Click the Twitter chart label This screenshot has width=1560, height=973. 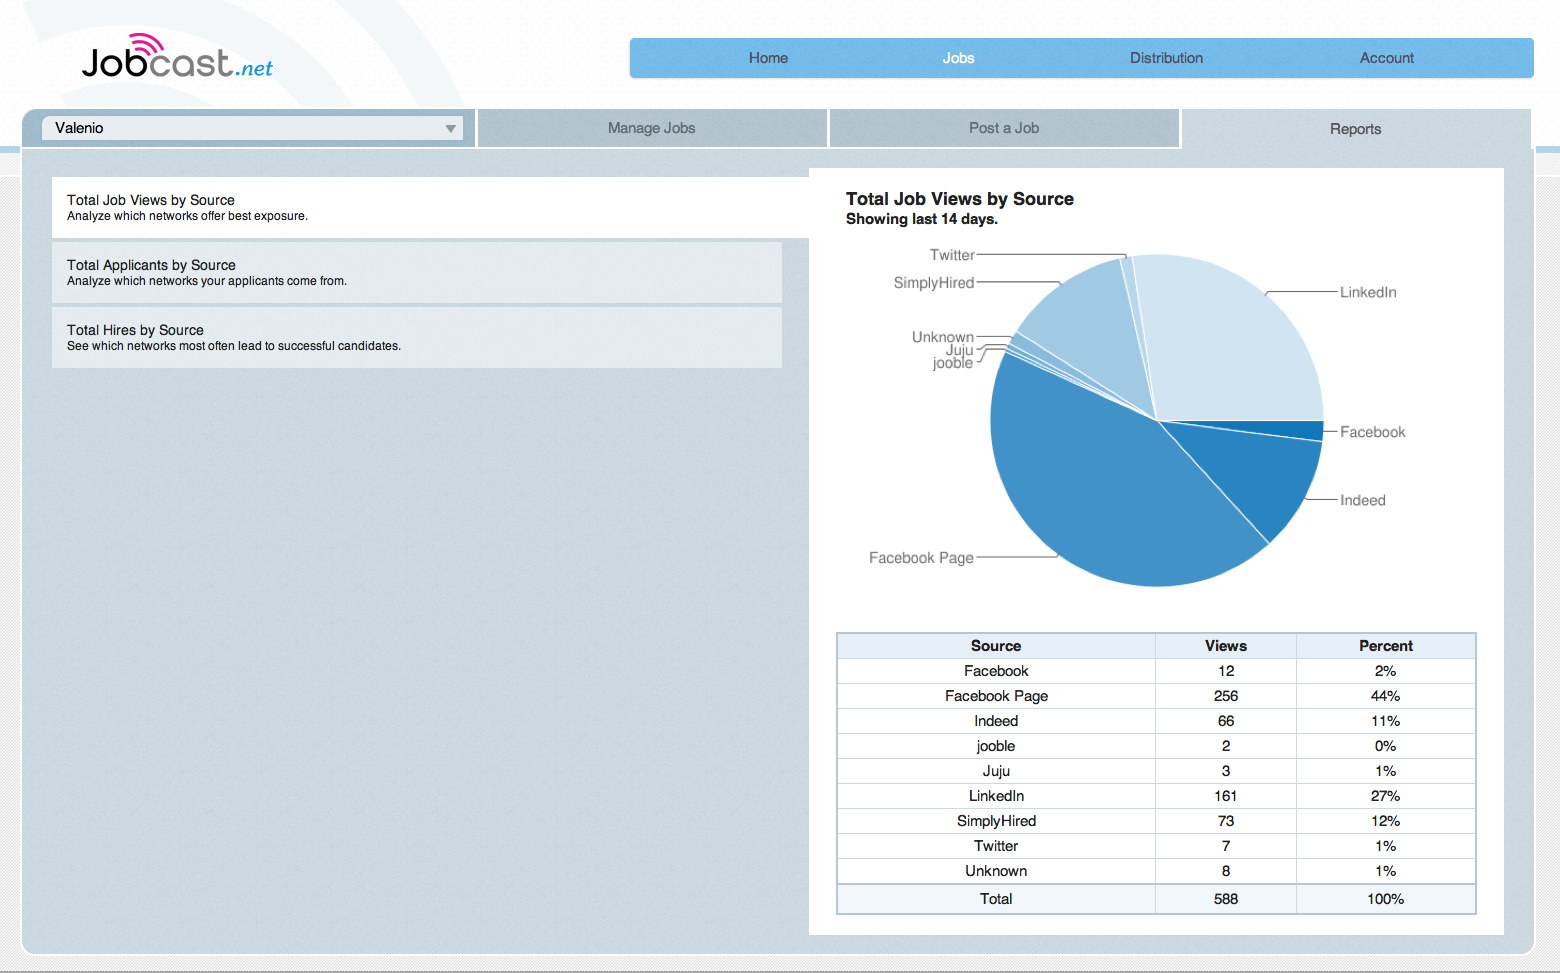tap(952, 255)
